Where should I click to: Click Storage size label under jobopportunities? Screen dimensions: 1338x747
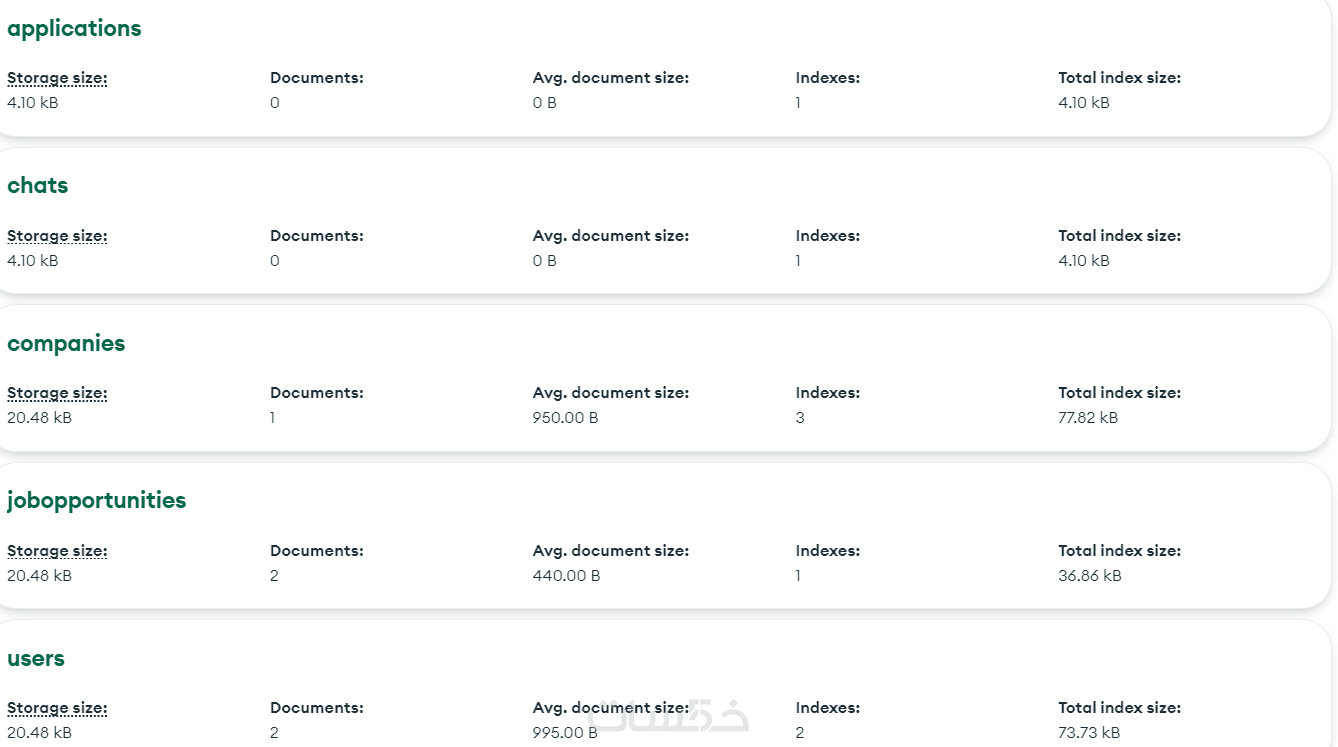pyautogui.click(x=57, y=551)
